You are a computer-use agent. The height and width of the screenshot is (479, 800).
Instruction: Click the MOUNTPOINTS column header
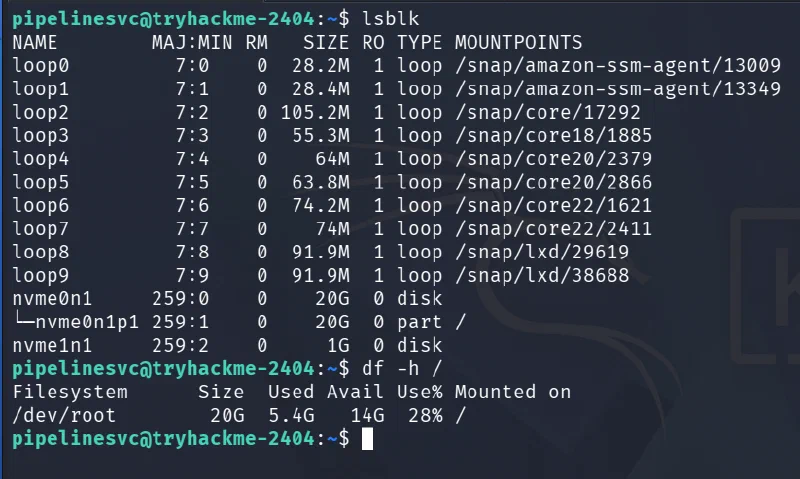coord(518,42)
